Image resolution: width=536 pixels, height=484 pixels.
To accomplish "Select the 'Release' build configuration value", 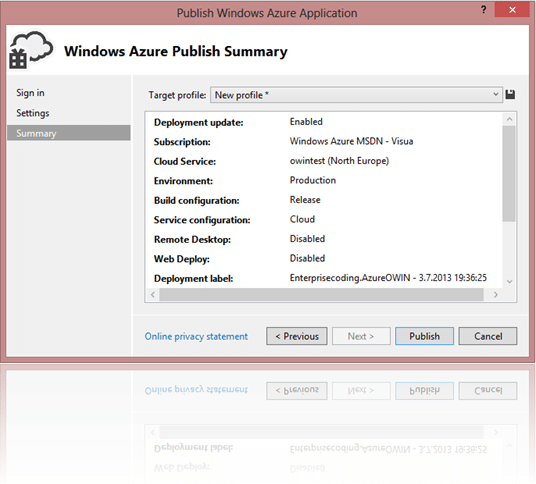I will (x=305, y=200).
